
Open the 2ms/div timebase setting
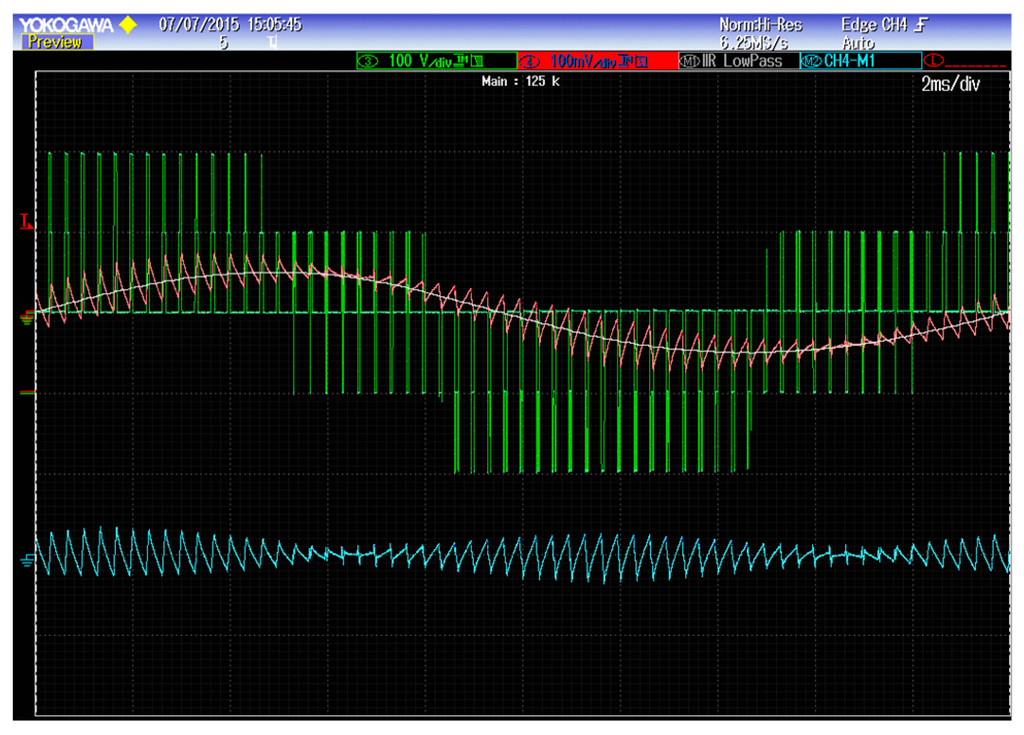[950, 85]
